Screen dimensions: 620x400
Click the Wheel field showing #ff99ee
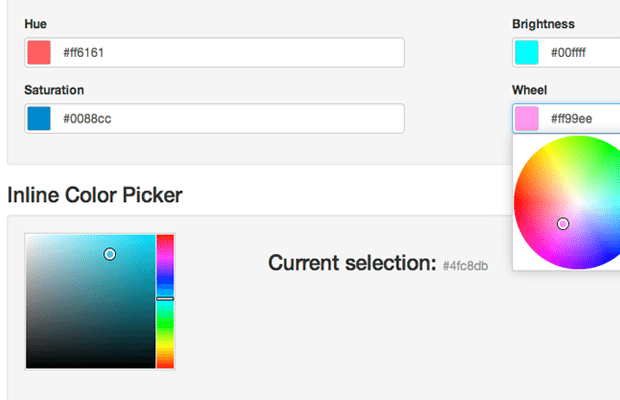click(582, 119)
